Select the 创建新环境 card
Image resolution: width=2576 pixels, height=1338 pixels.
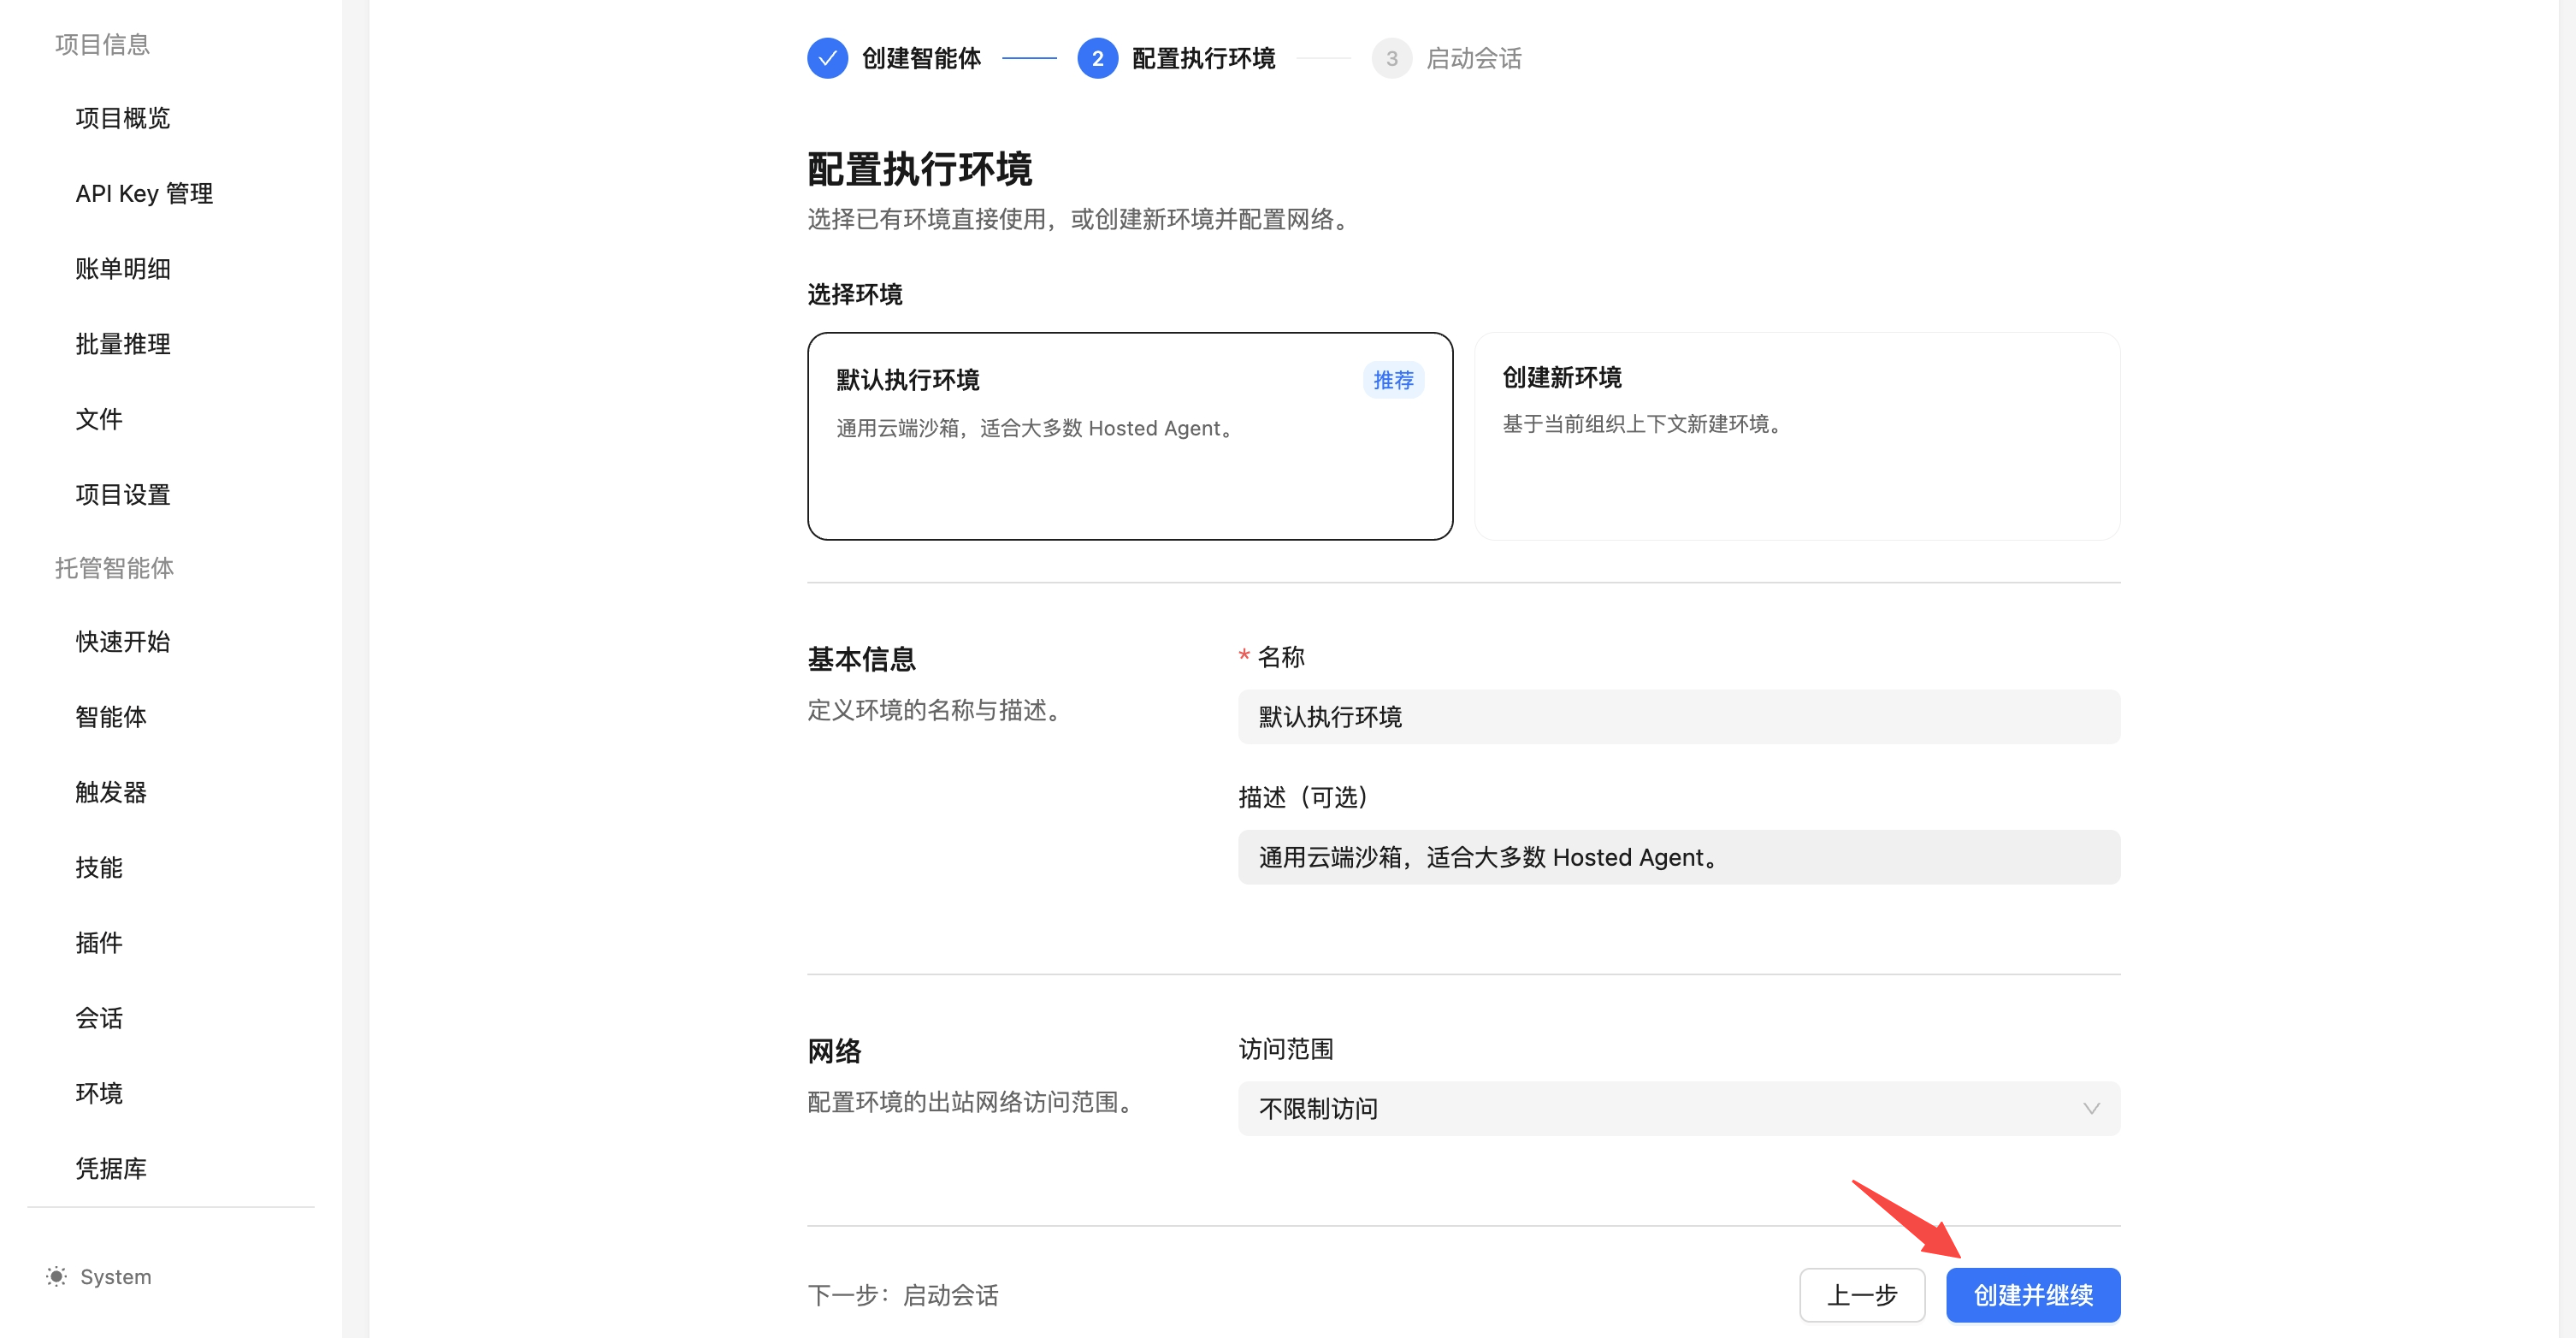click(x=1796, y=436)
